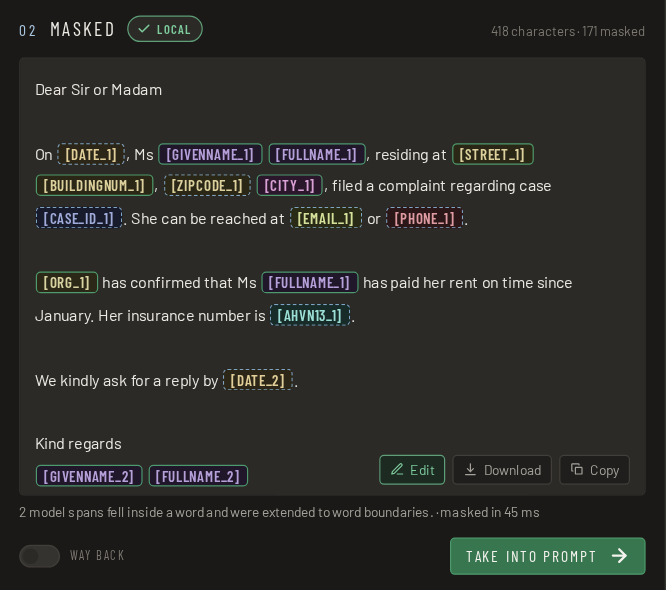This screenshot has width=666, height=590.
Task: Select [FULLNAME_1] tag after 'confirmed that Ms'
Action: [x=310, y=282]
